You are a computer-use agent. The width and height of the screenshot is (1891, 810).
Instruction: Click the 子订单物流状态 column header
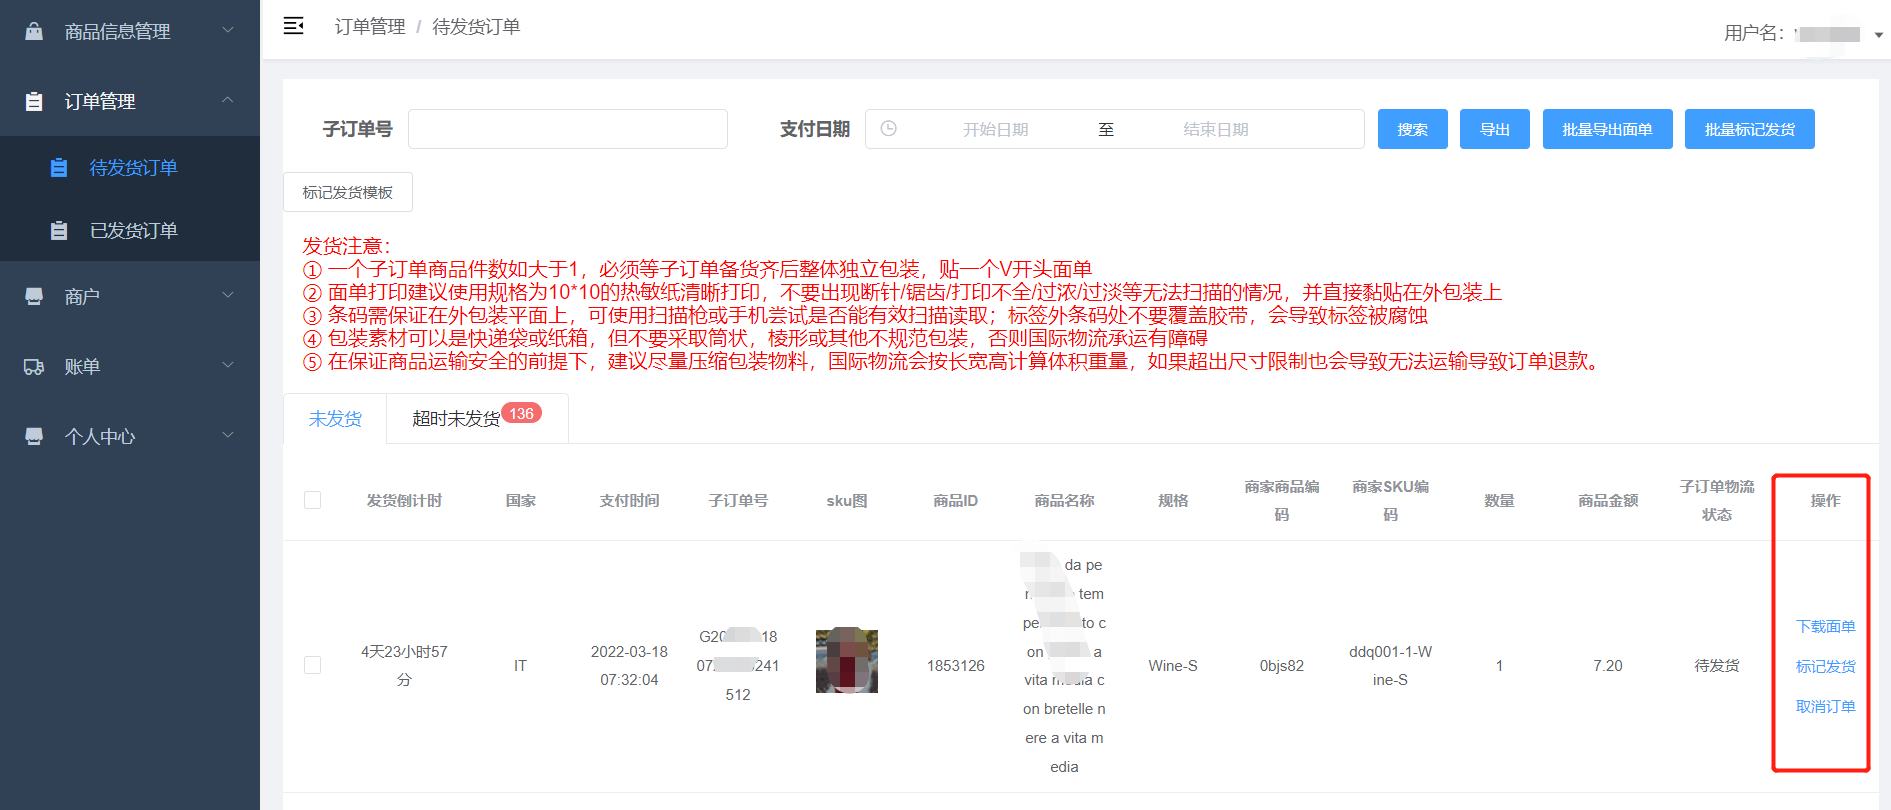(x=1716, y=500)
